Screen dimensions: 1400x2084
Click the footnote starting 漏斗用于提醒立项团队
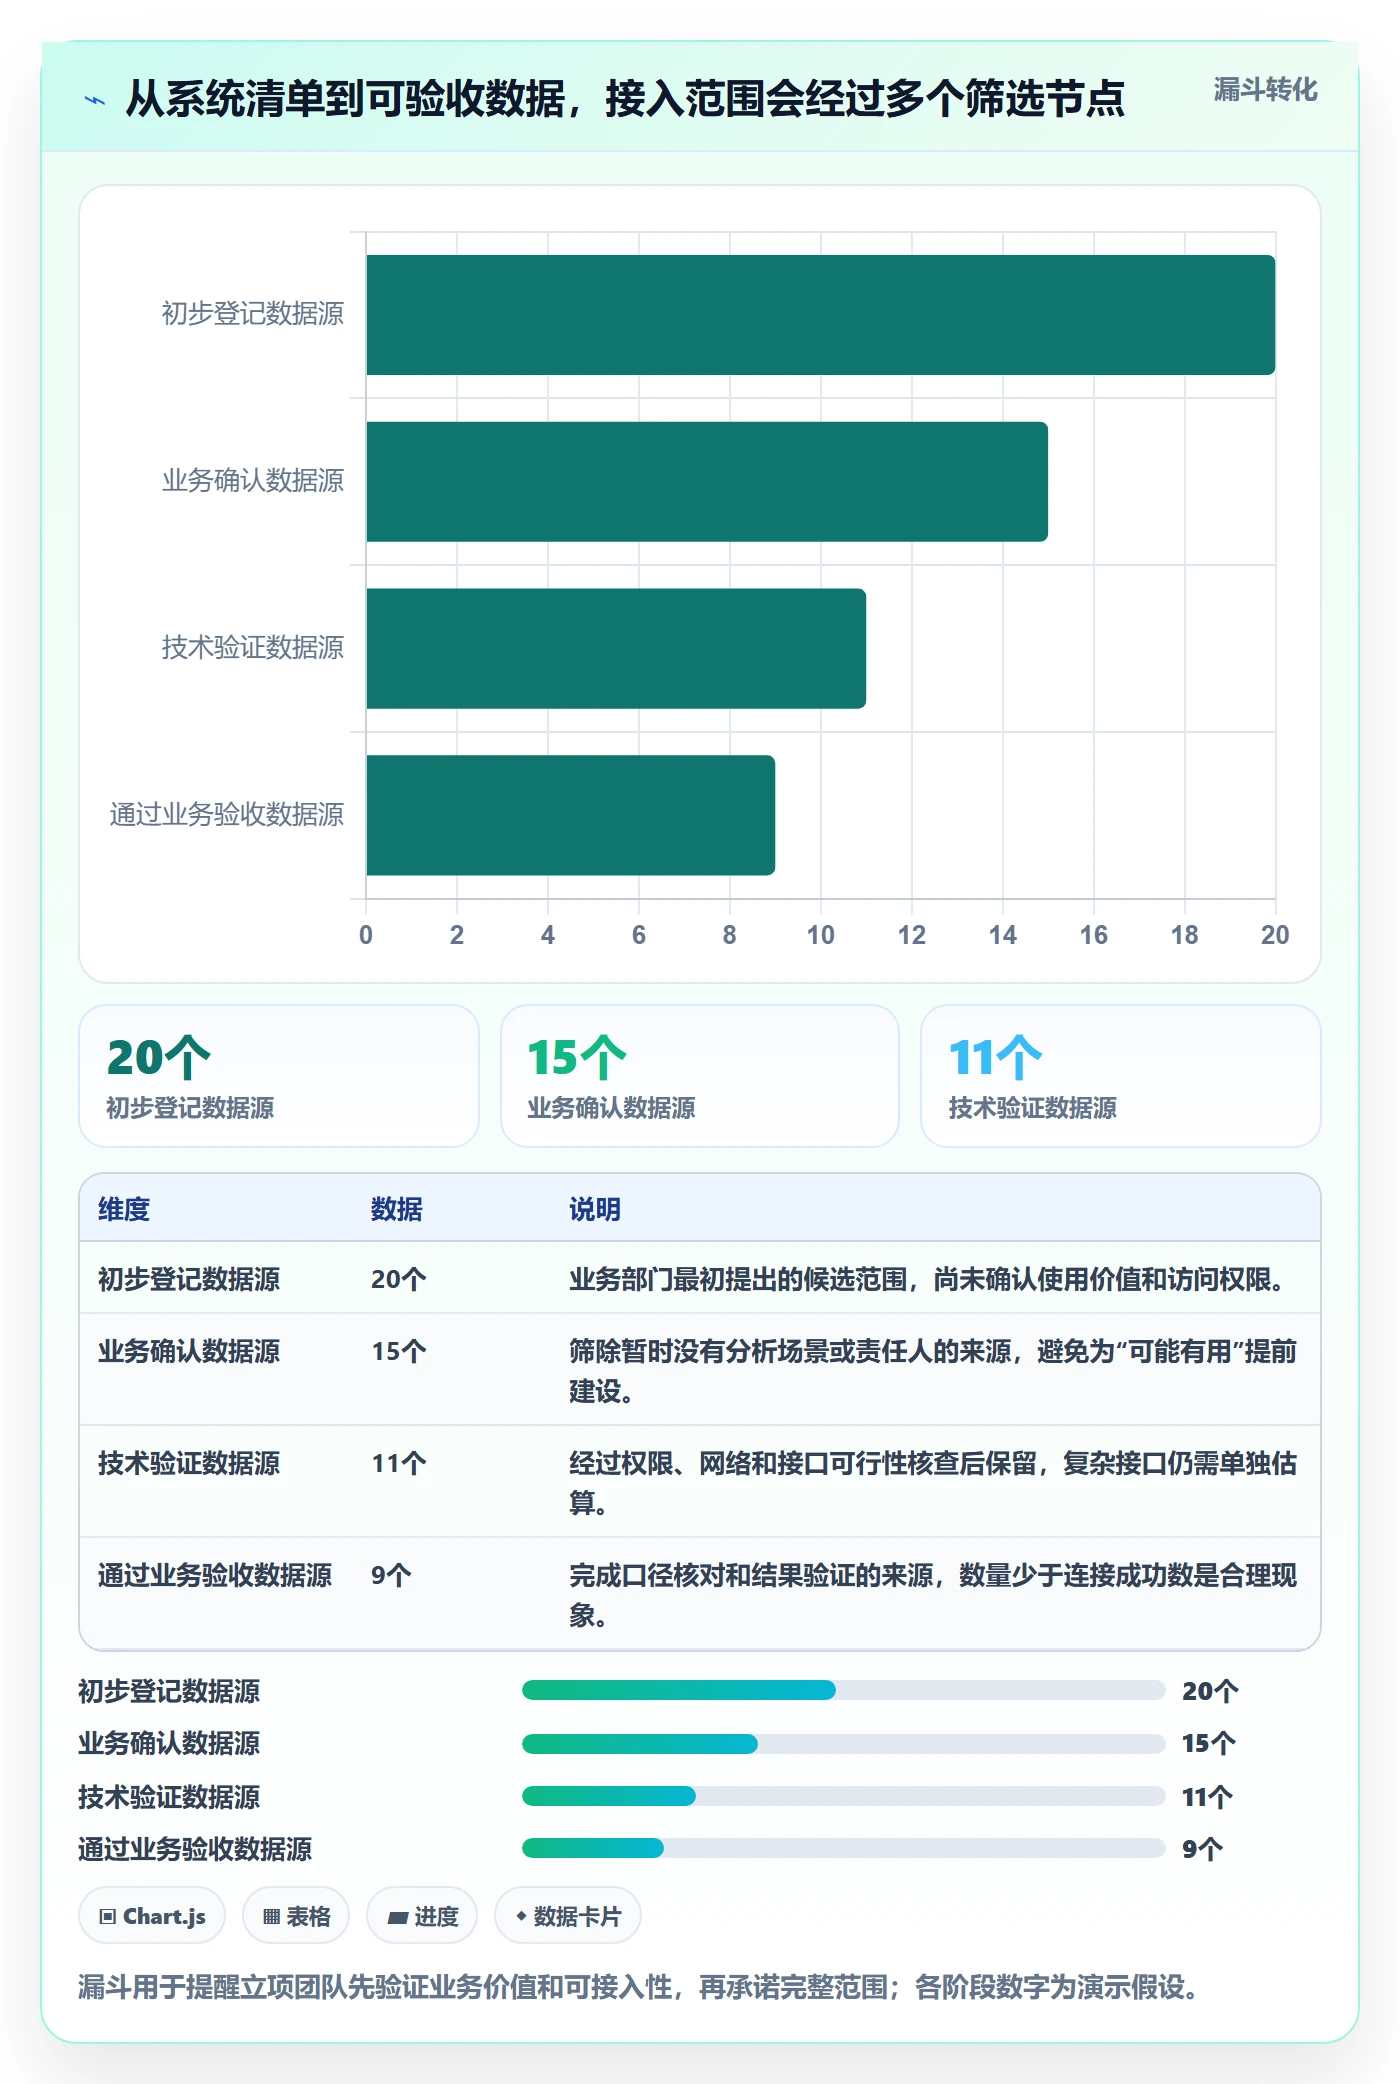coord(641,1987)
